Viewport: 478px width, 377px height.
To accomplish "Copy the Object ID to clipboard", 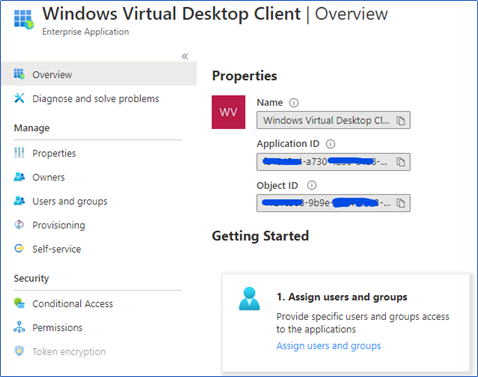I will pyautogui.click(x=401, y=203).
